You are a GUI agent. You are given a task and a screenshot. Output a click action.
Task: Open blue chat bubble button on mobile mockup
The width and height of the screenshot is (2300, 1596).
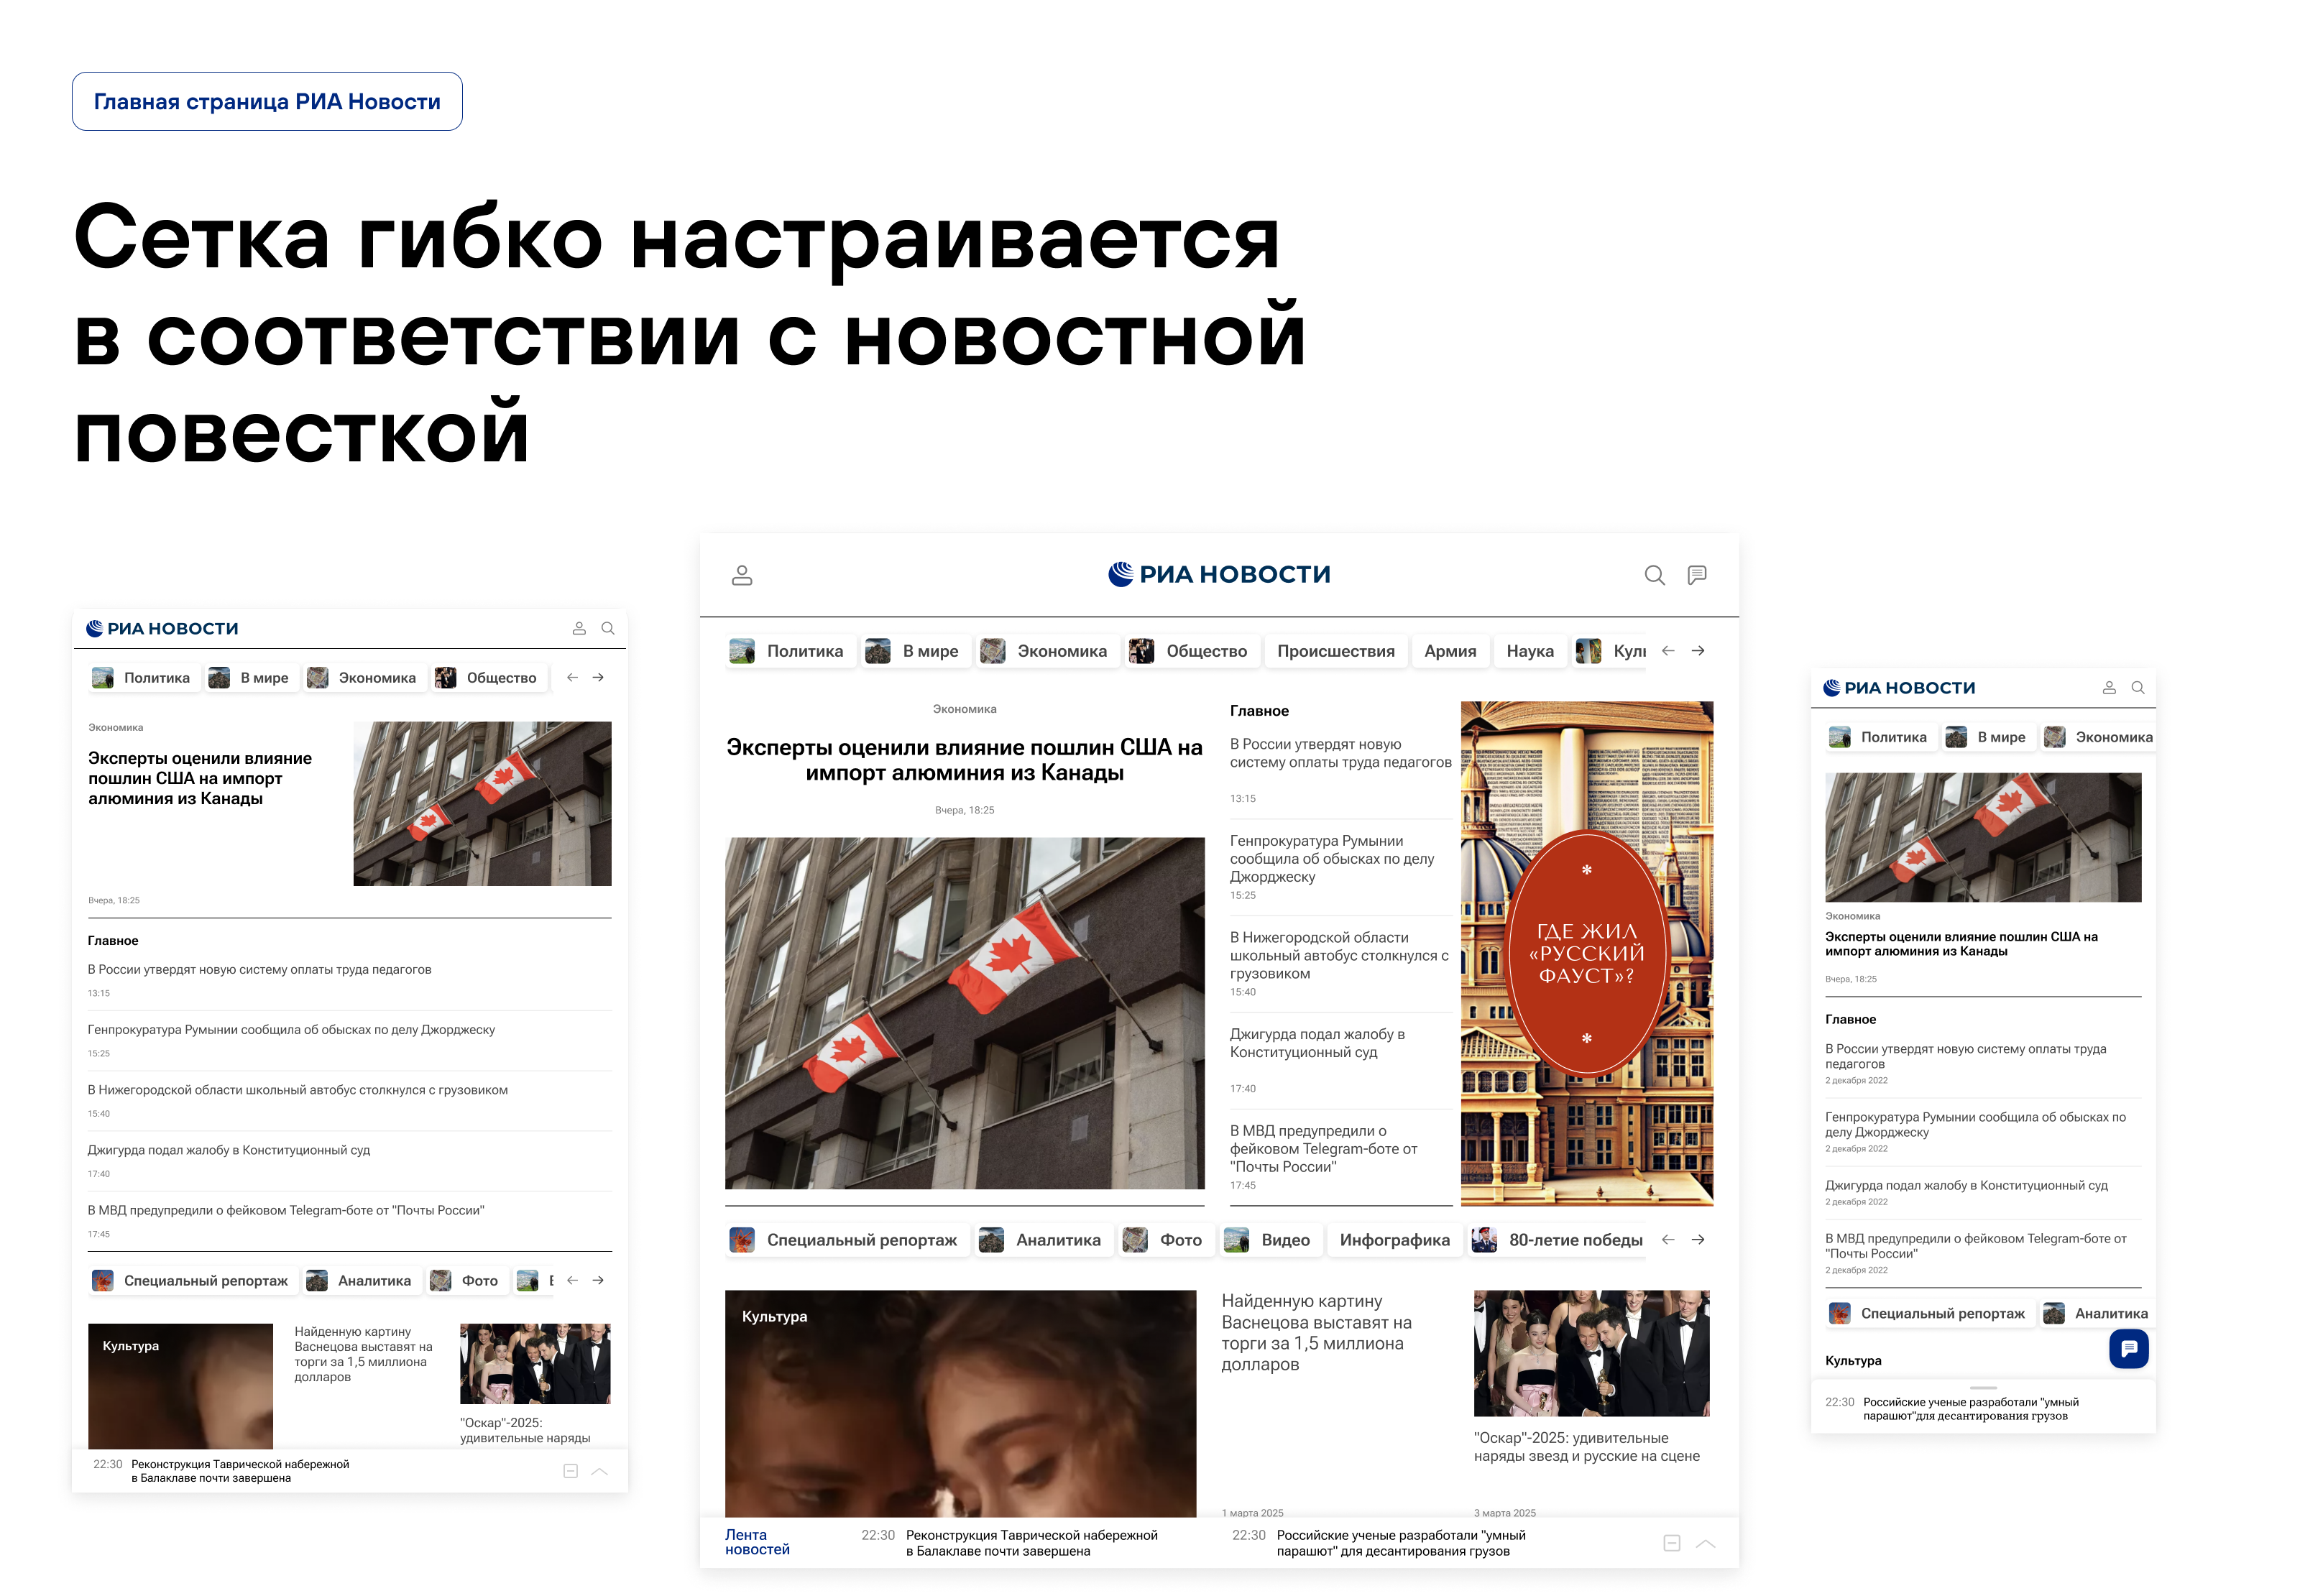[2128, 1348]
